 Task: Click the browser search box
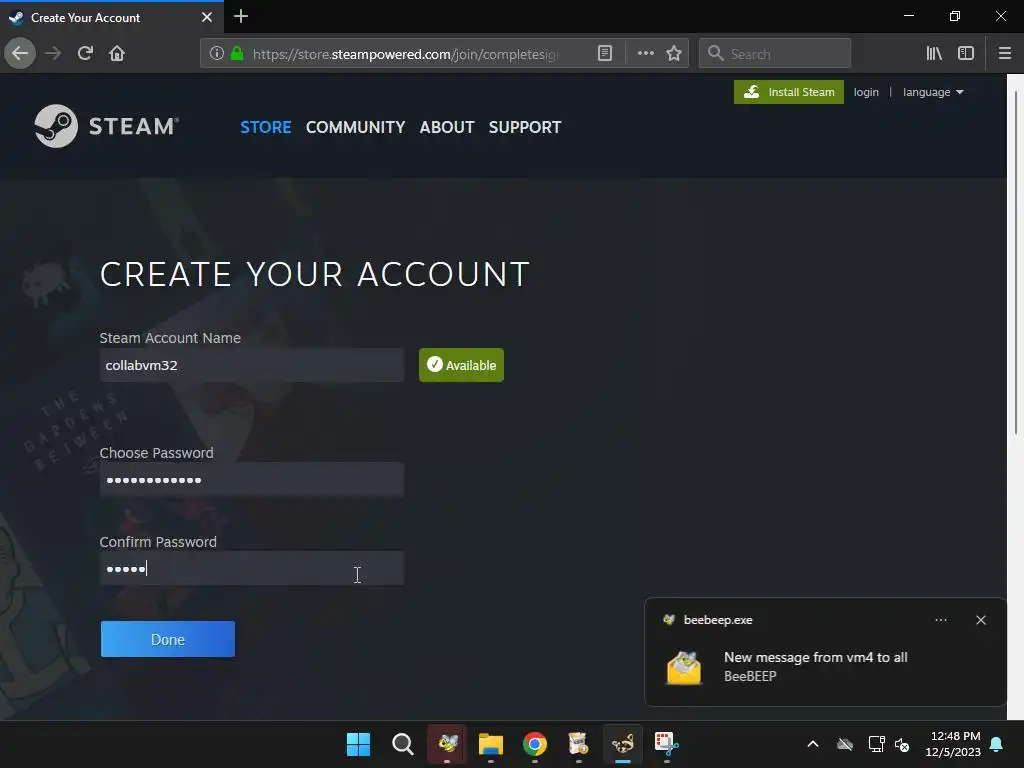pos(775,54)
